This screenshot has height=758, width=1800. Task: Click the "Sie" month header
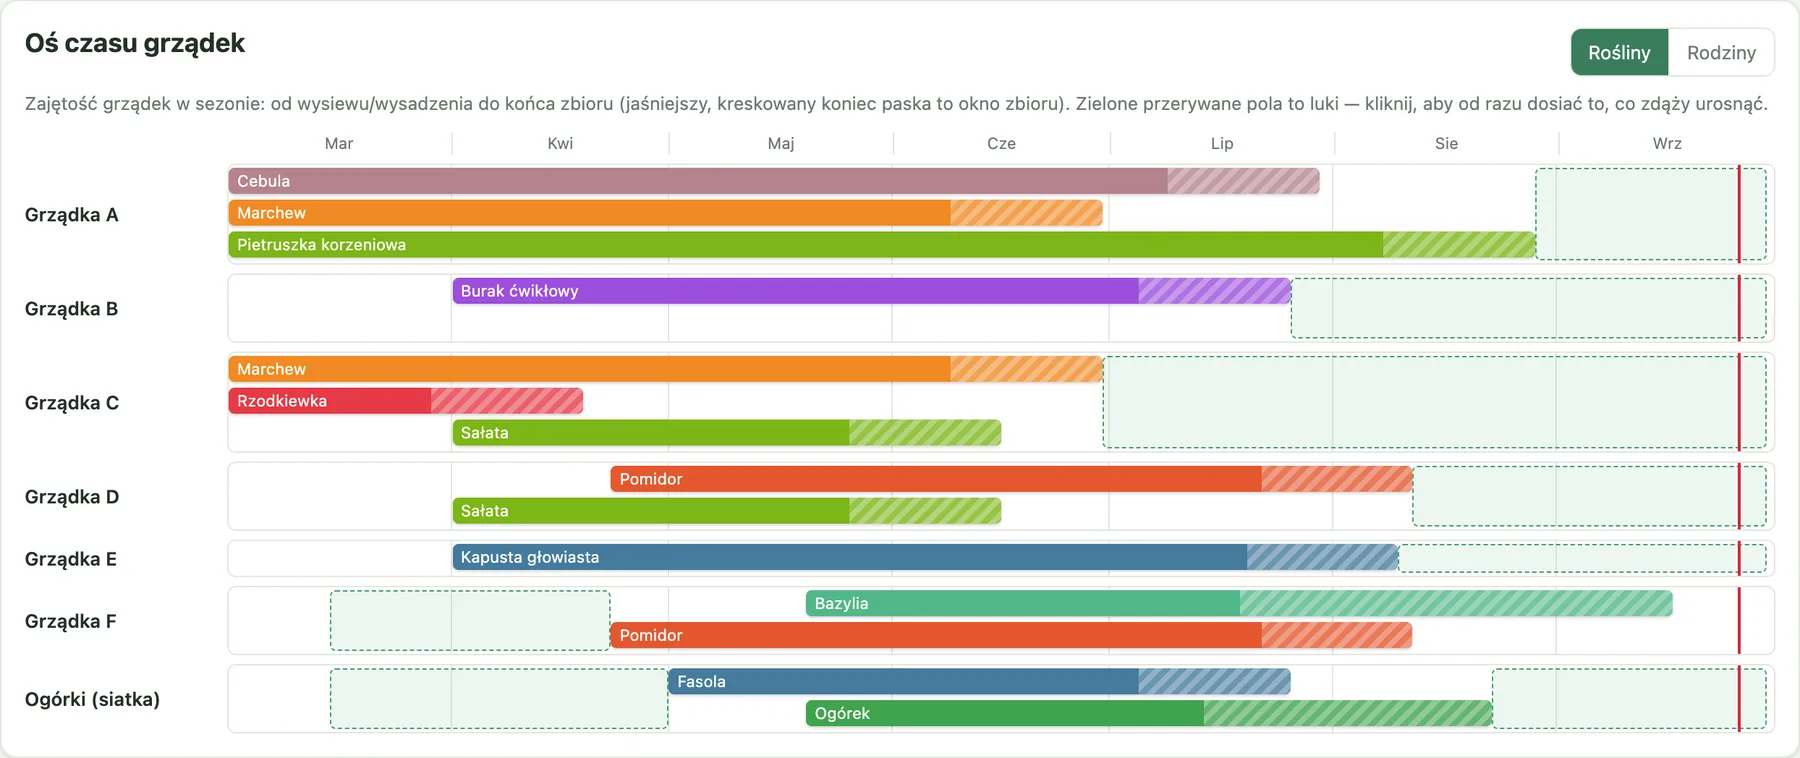(x=1446, y=143)
